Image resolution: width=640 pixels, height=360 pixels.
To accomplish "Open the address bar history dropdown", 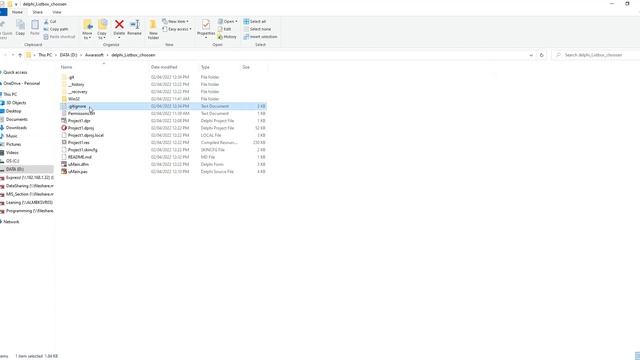I will 531,55.
